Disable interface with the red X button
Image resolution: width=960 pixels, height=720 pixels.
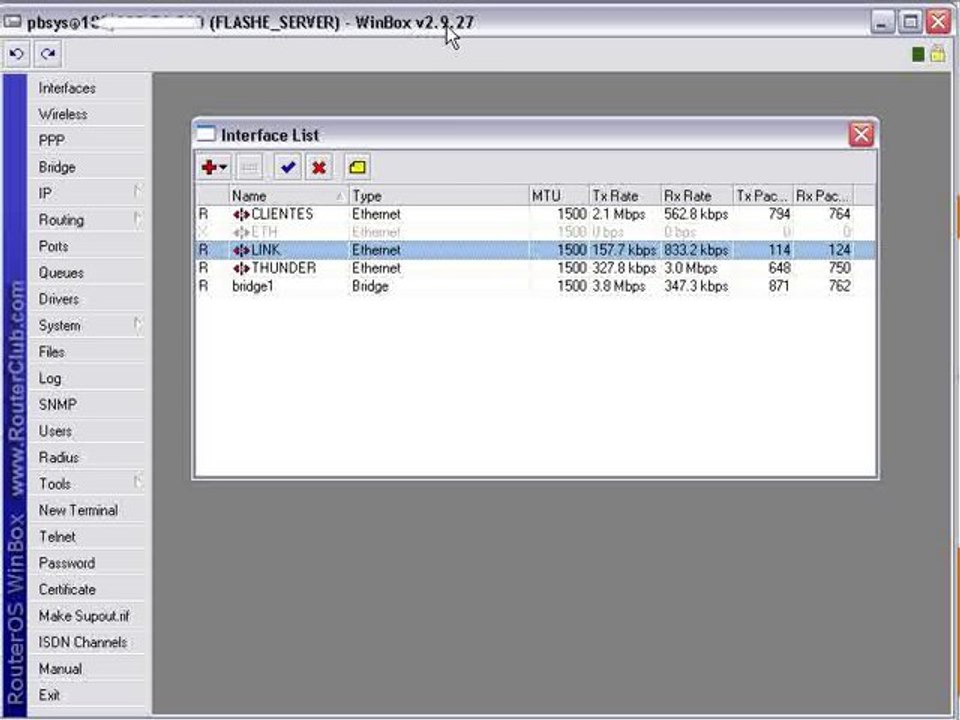pos(318,167)
